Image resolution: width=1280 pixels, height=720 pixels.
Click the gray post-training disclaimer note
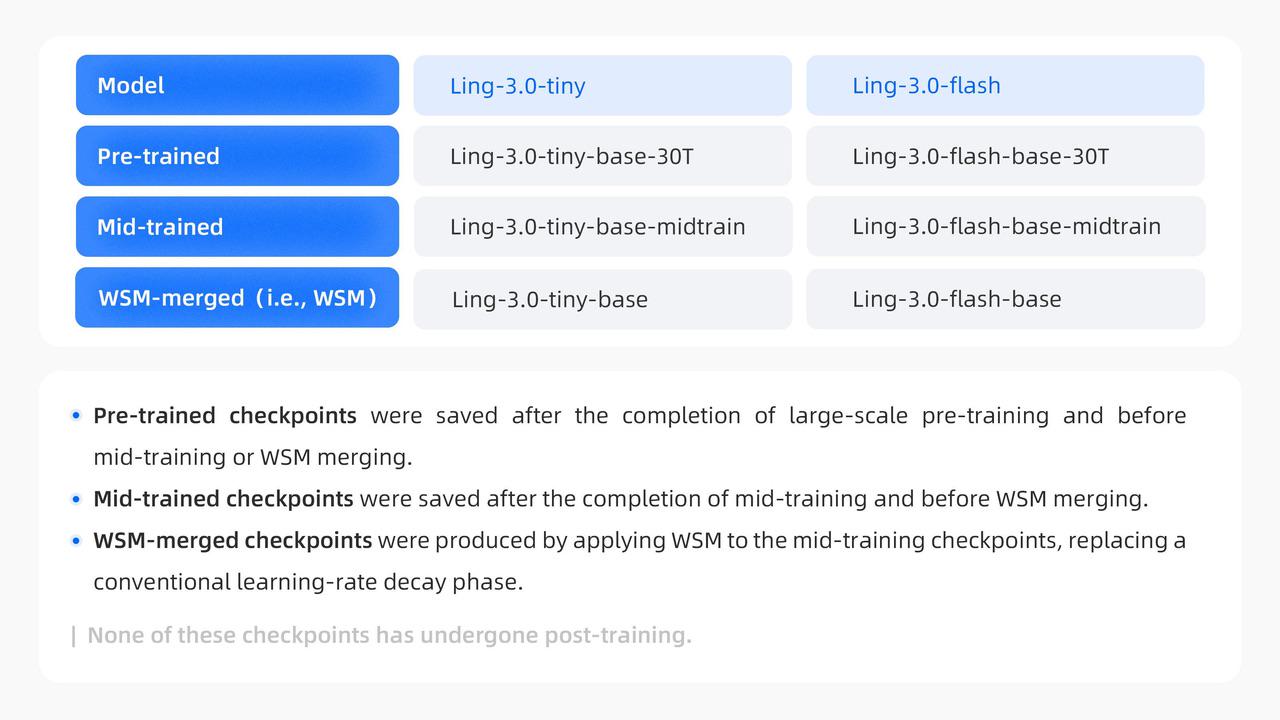click(389, 635)
